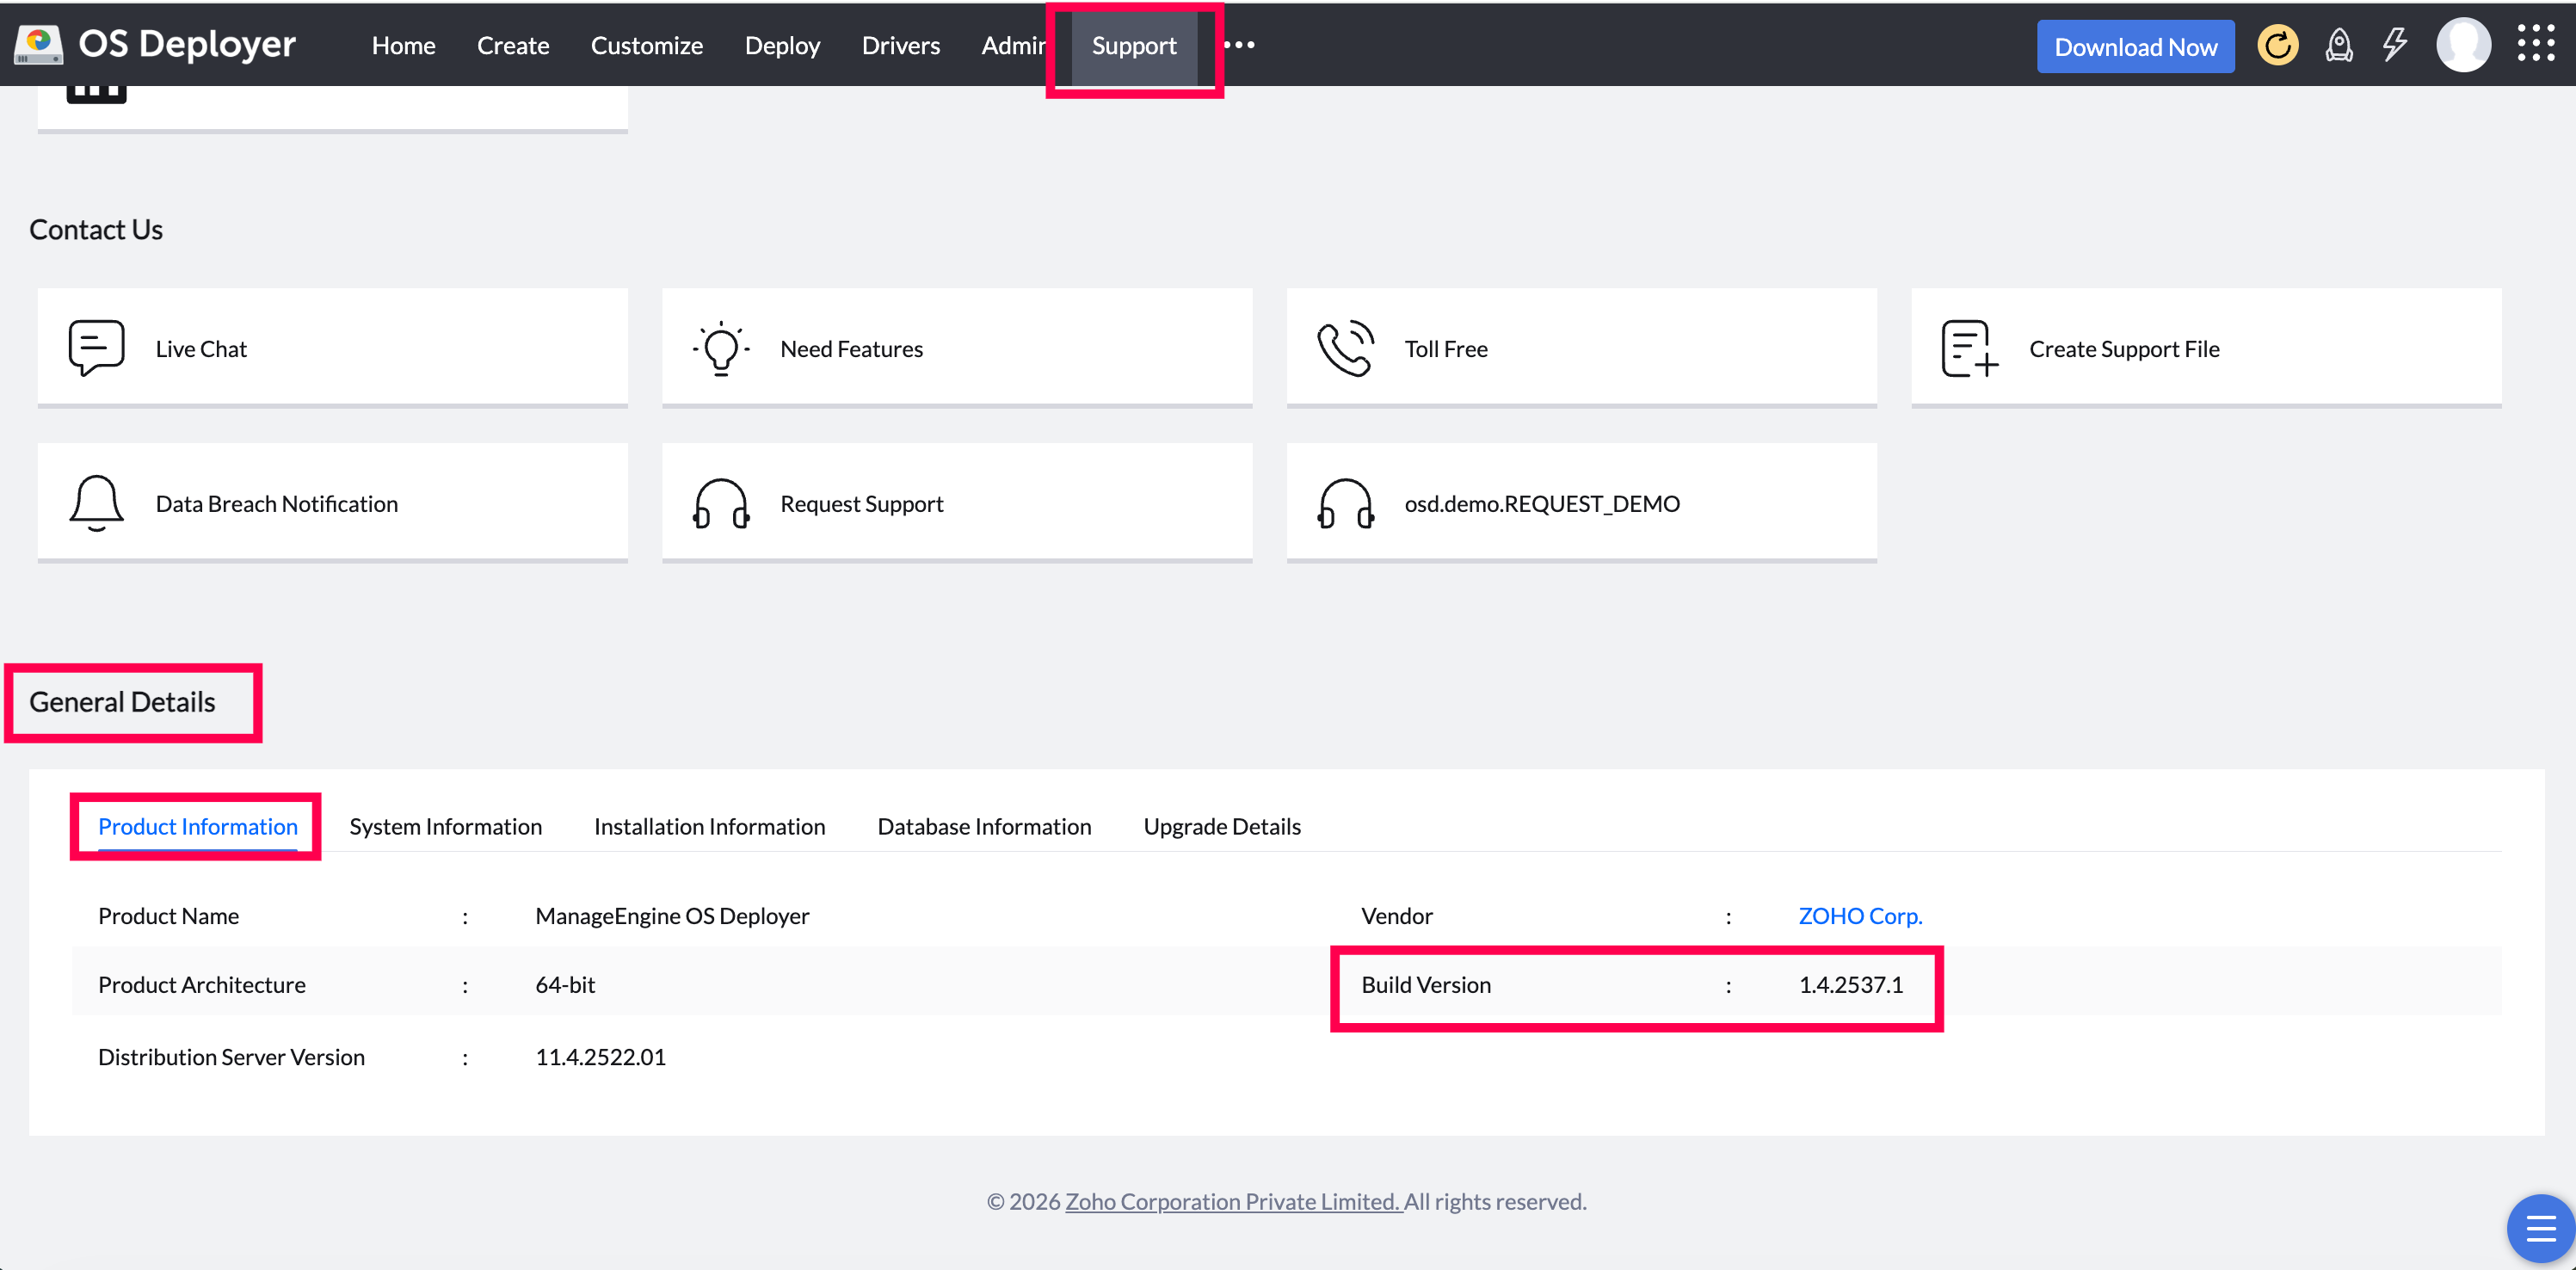Click the Request Support headset icon
Screen dimensions: 2576x1270
tap(721, 503)
